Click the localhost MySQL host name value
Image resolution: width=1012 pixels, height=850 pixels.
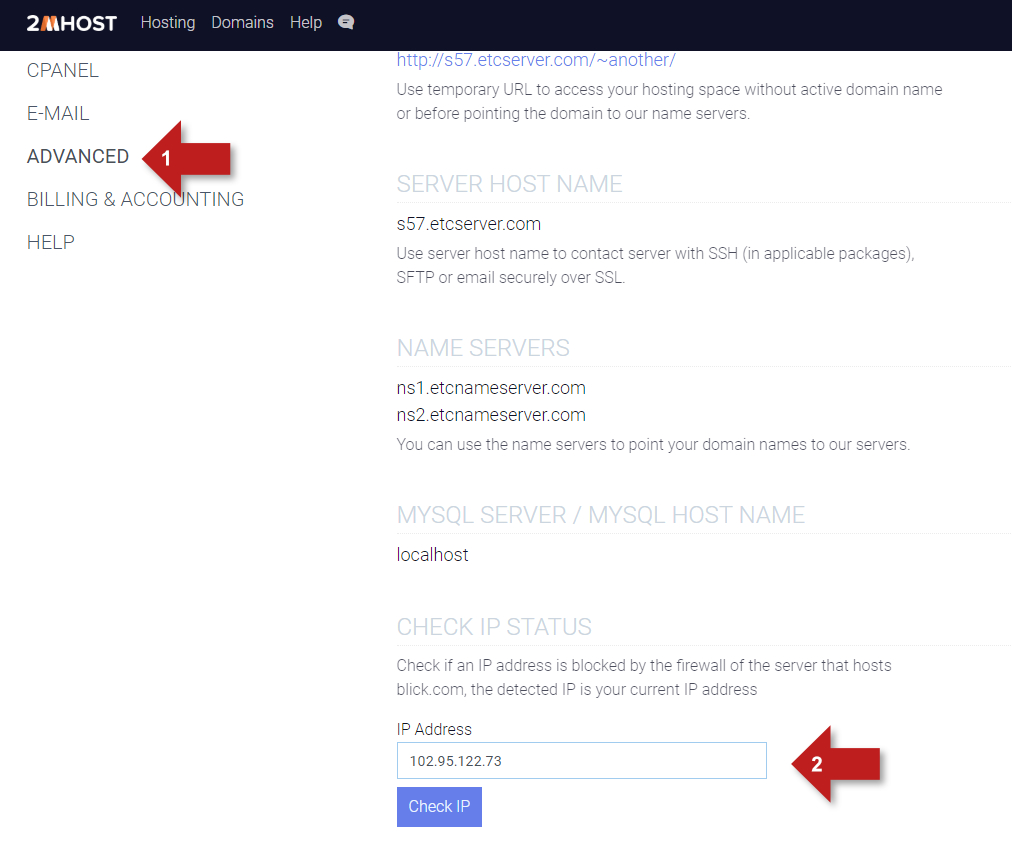coord(432,555)
